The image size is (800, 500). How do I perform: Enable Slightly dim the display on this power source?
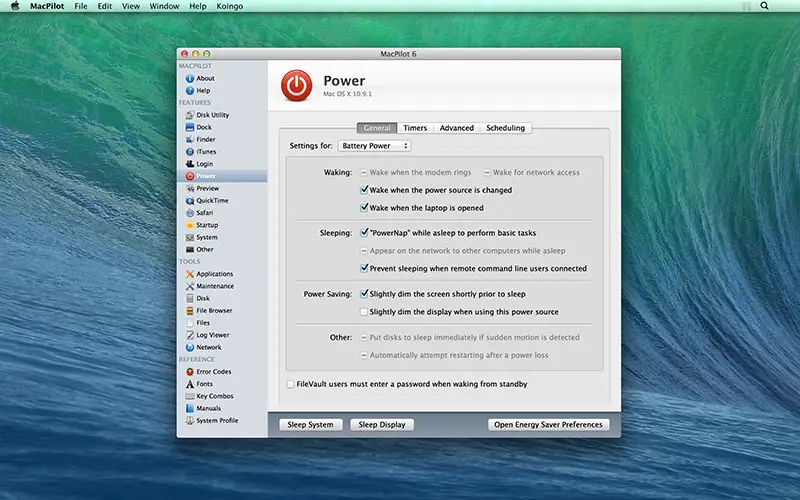tap(364, 312)
